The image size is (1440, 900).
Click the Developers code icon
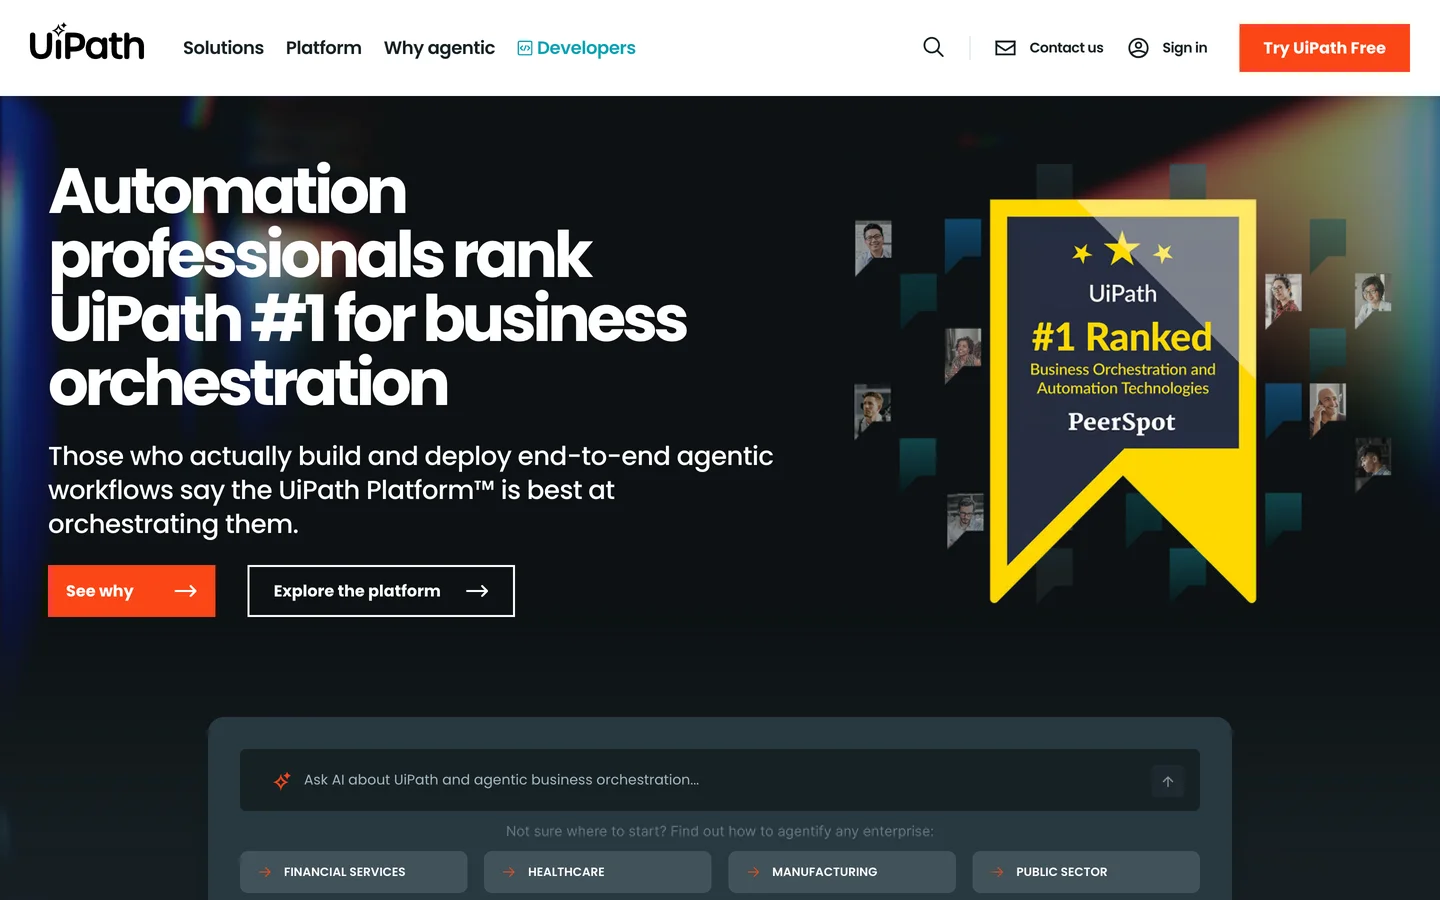tap(524, 48)
